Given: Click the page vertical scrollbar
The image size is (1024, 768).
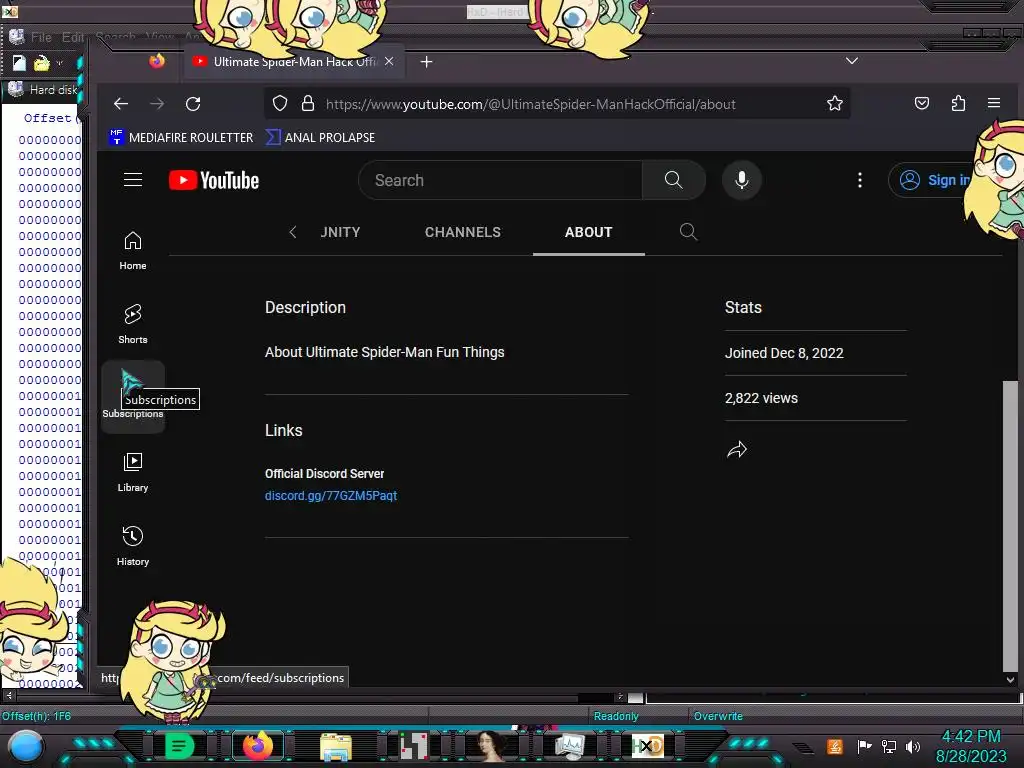Looking at the screenshot, I should pyautogui.click(x=1010, y=526).
